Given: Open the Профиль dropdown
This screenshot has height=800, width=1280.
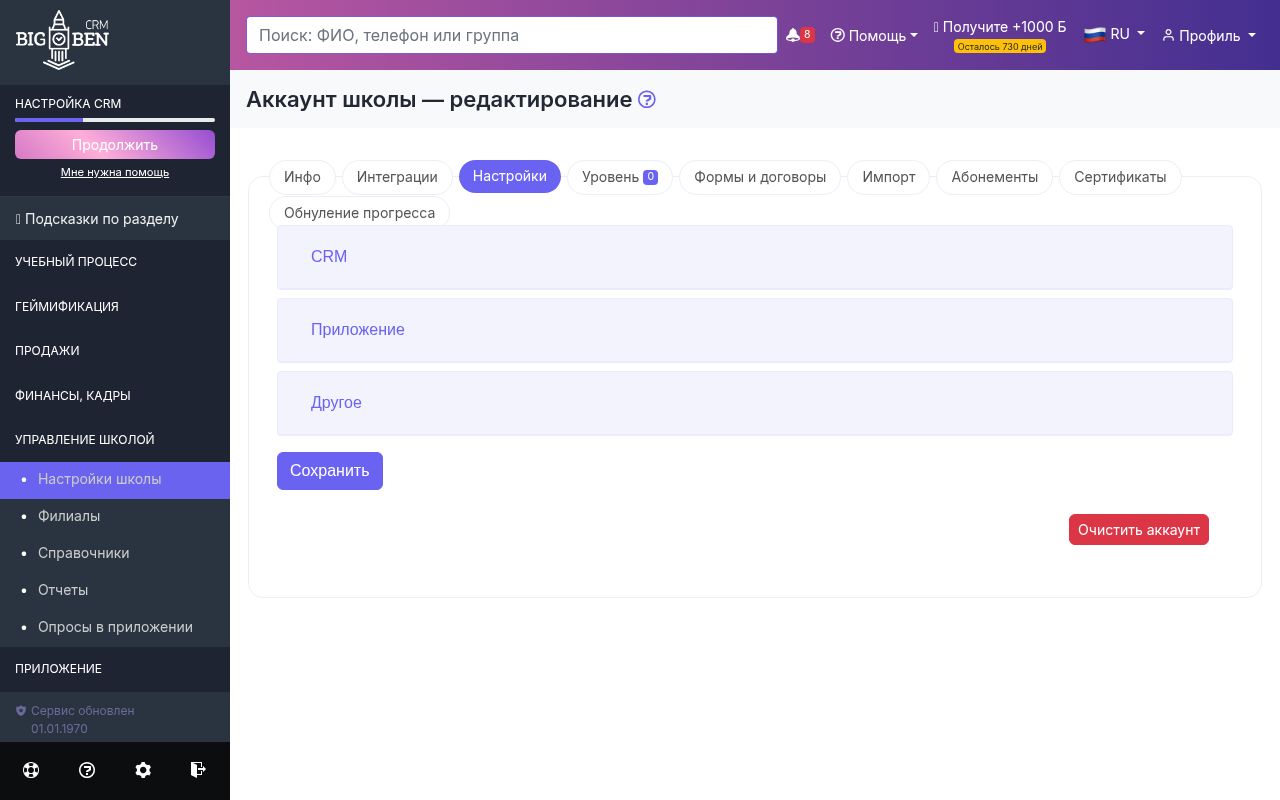Looking at the screenshot, I should coord(1208,35).
